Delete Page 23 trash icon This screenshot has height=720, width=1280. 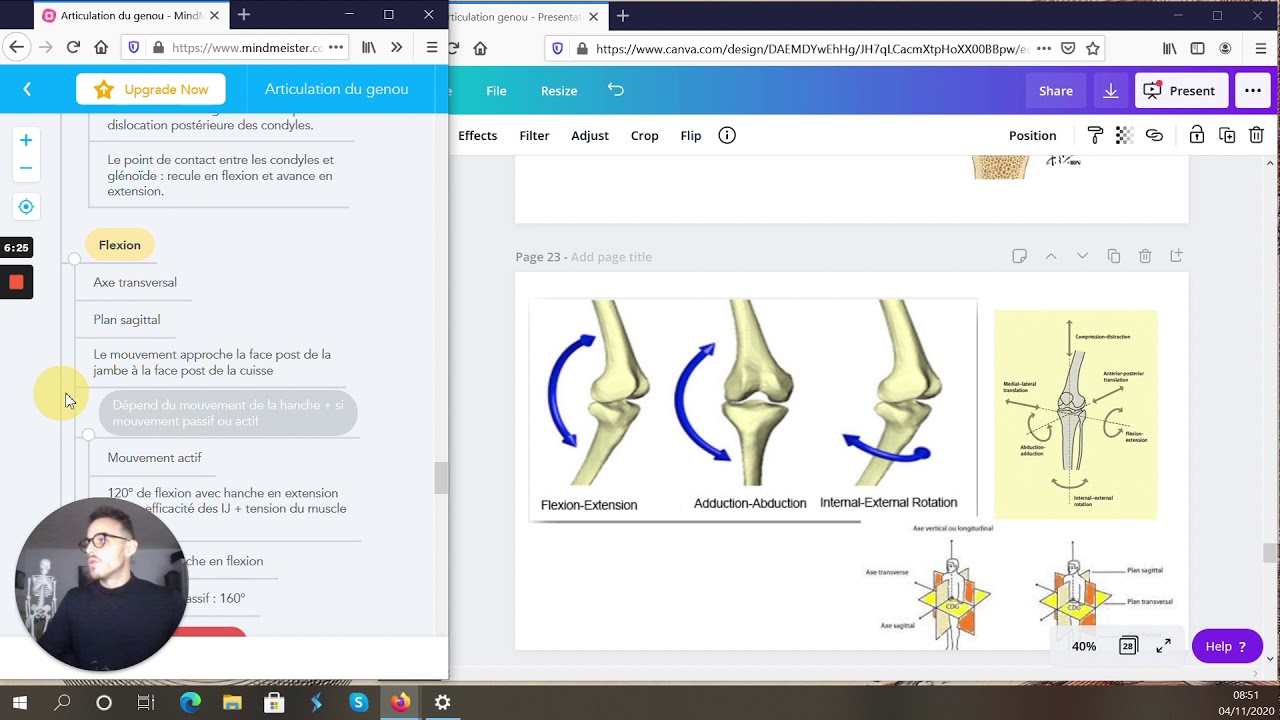[x=1145, y=257]
